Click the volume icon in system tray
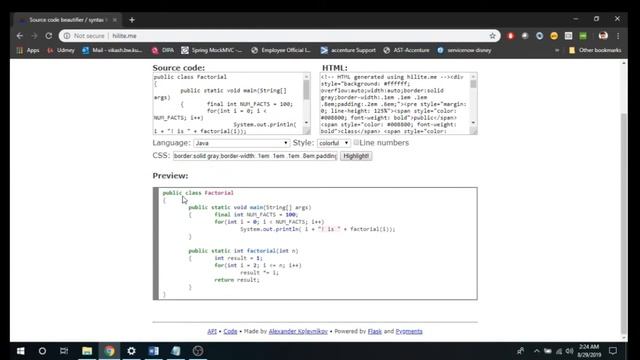 (570, 351)
